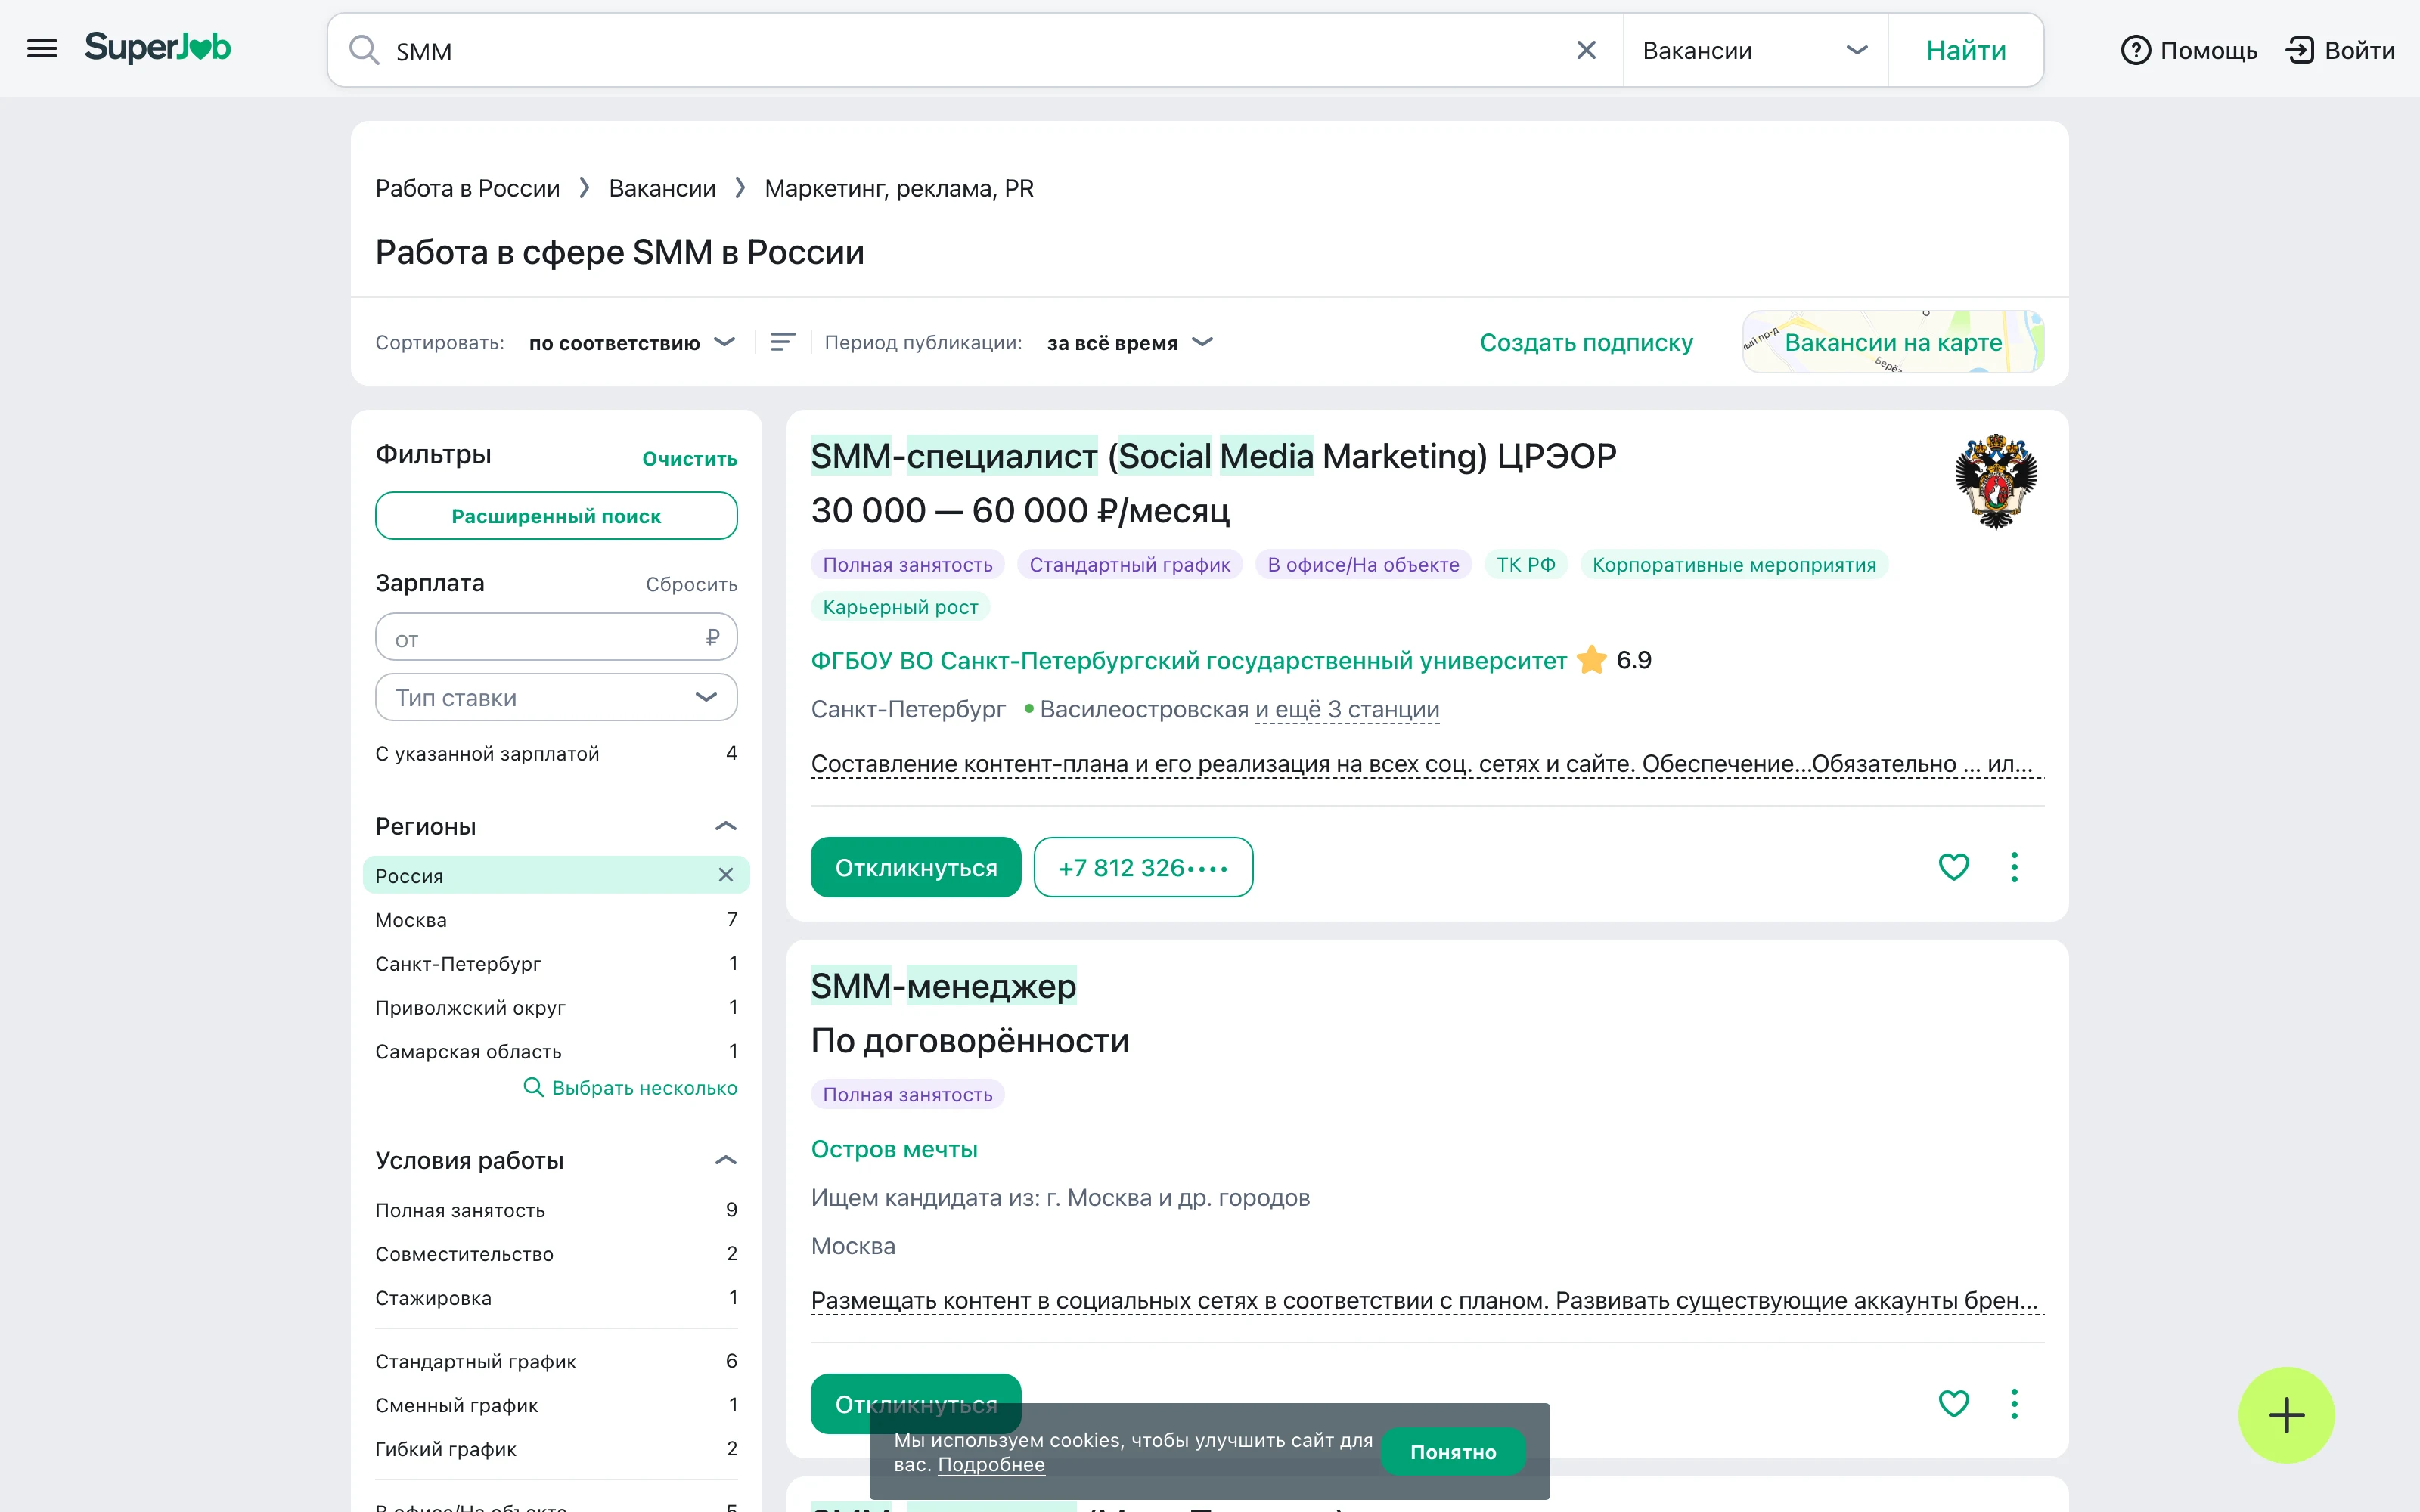
Task: Filter by С указанной зарплатой
Action: click(556, 753)
